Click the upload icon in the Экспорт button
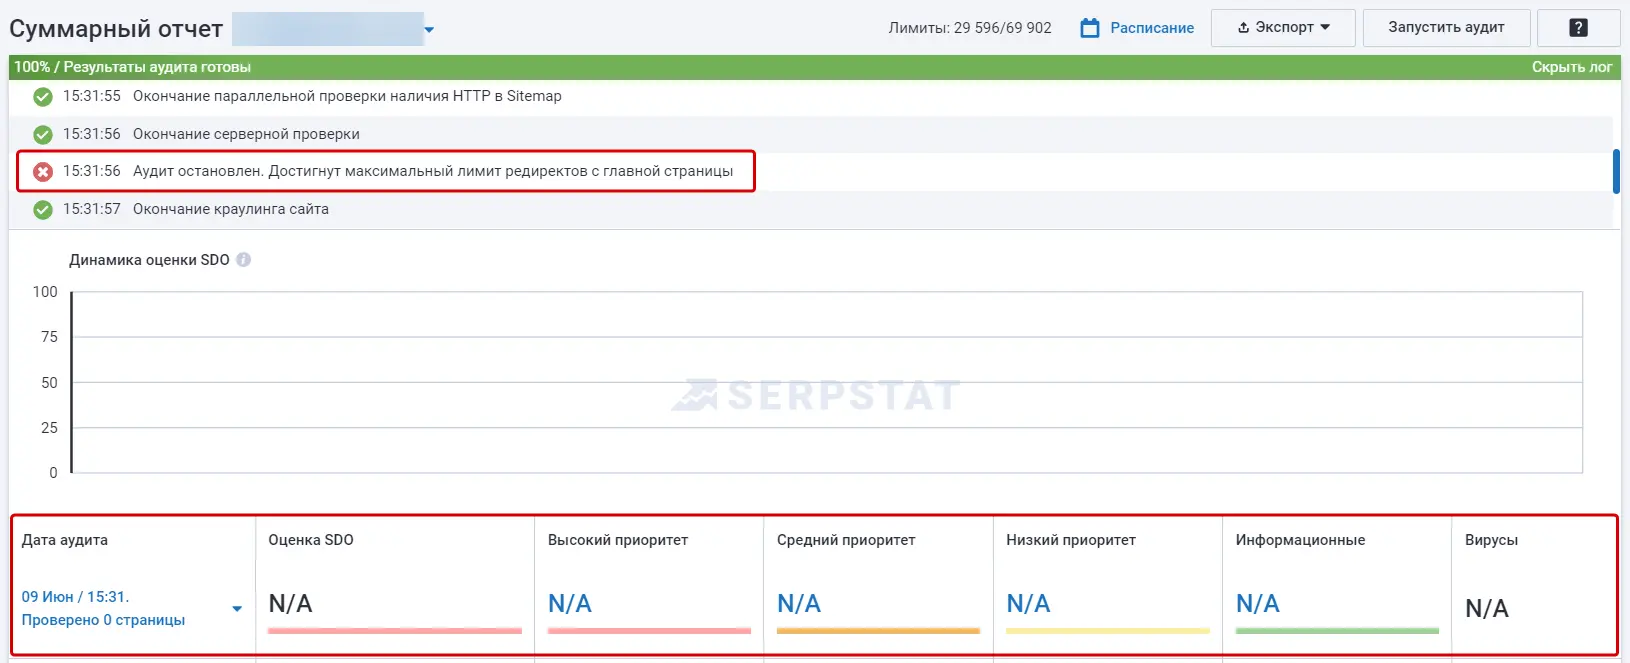This screenshot has width=1630, height=663. point(1243,28)
